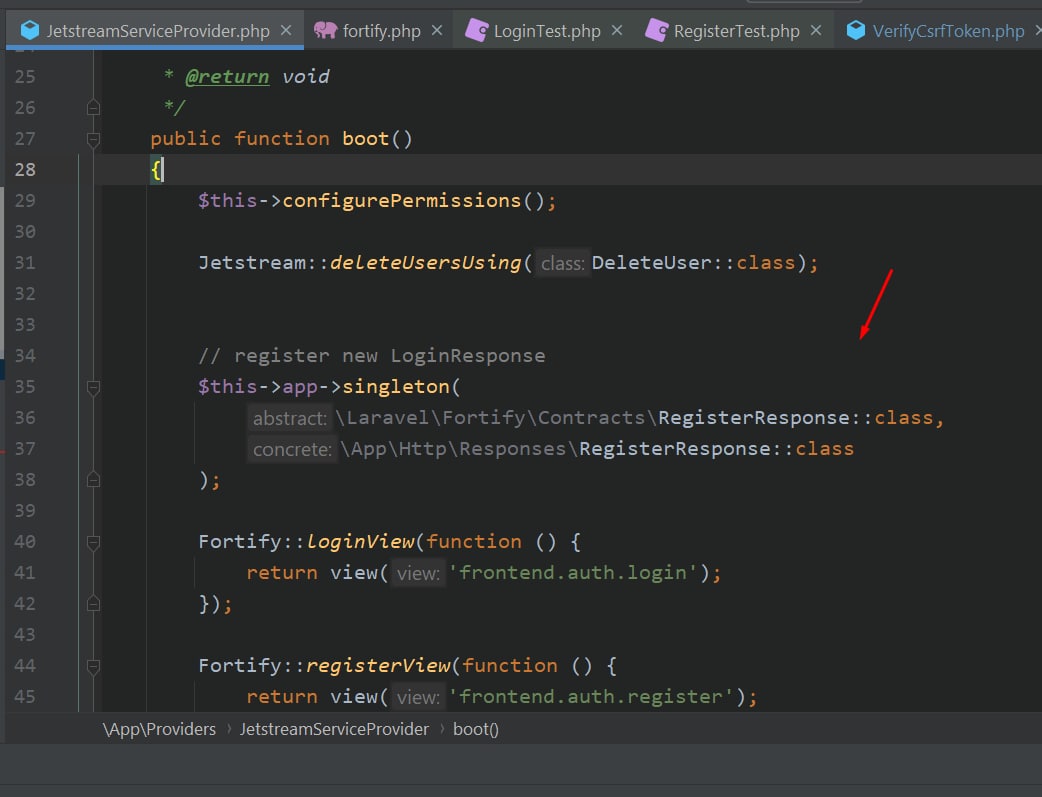
Task: Click fold end marker at line 38
Action: 93,479
